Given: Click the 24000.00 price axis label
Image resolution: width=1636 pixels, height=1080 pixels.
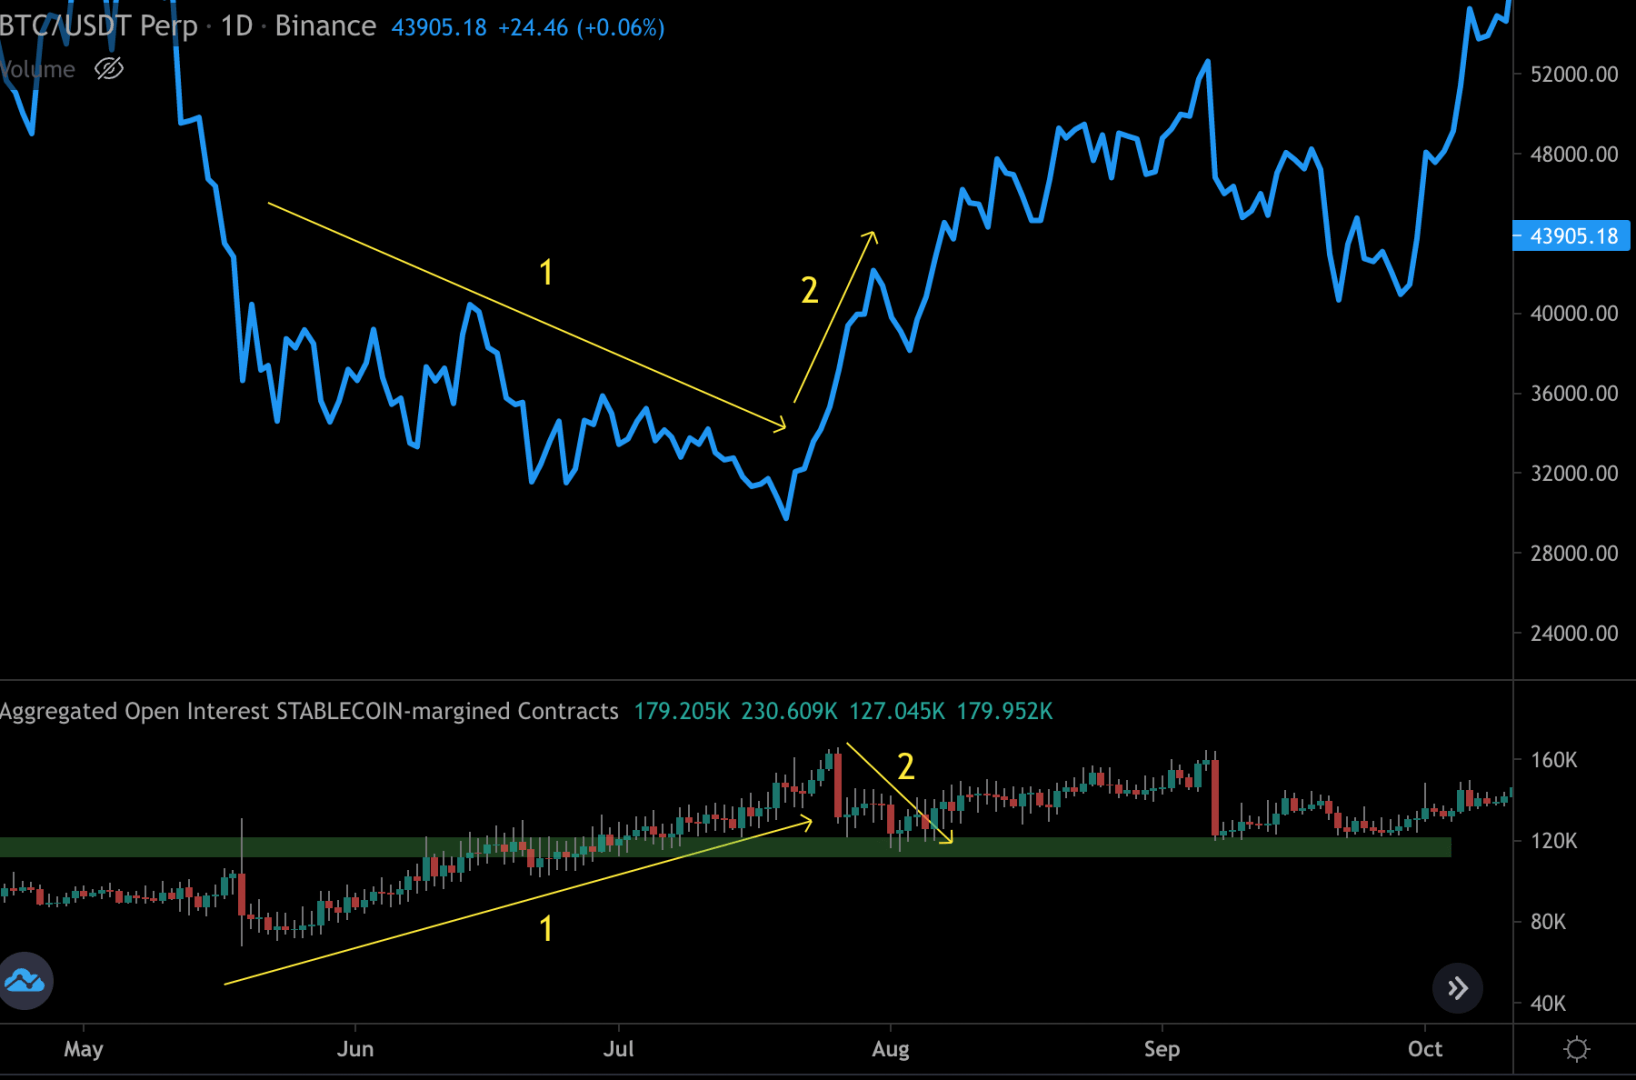Looking at the screenshot, I should coord(1574,633).
